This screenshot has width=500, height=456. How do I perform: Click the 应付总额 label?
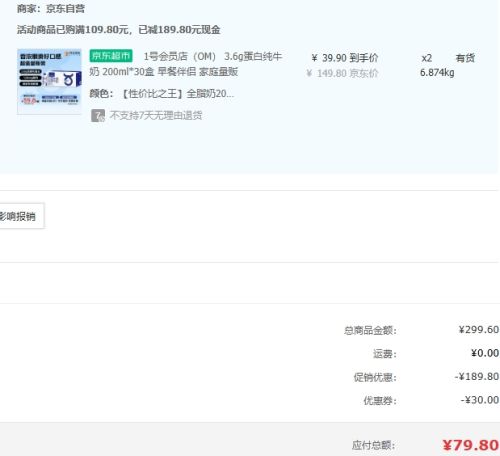click(x=373, y=445)
